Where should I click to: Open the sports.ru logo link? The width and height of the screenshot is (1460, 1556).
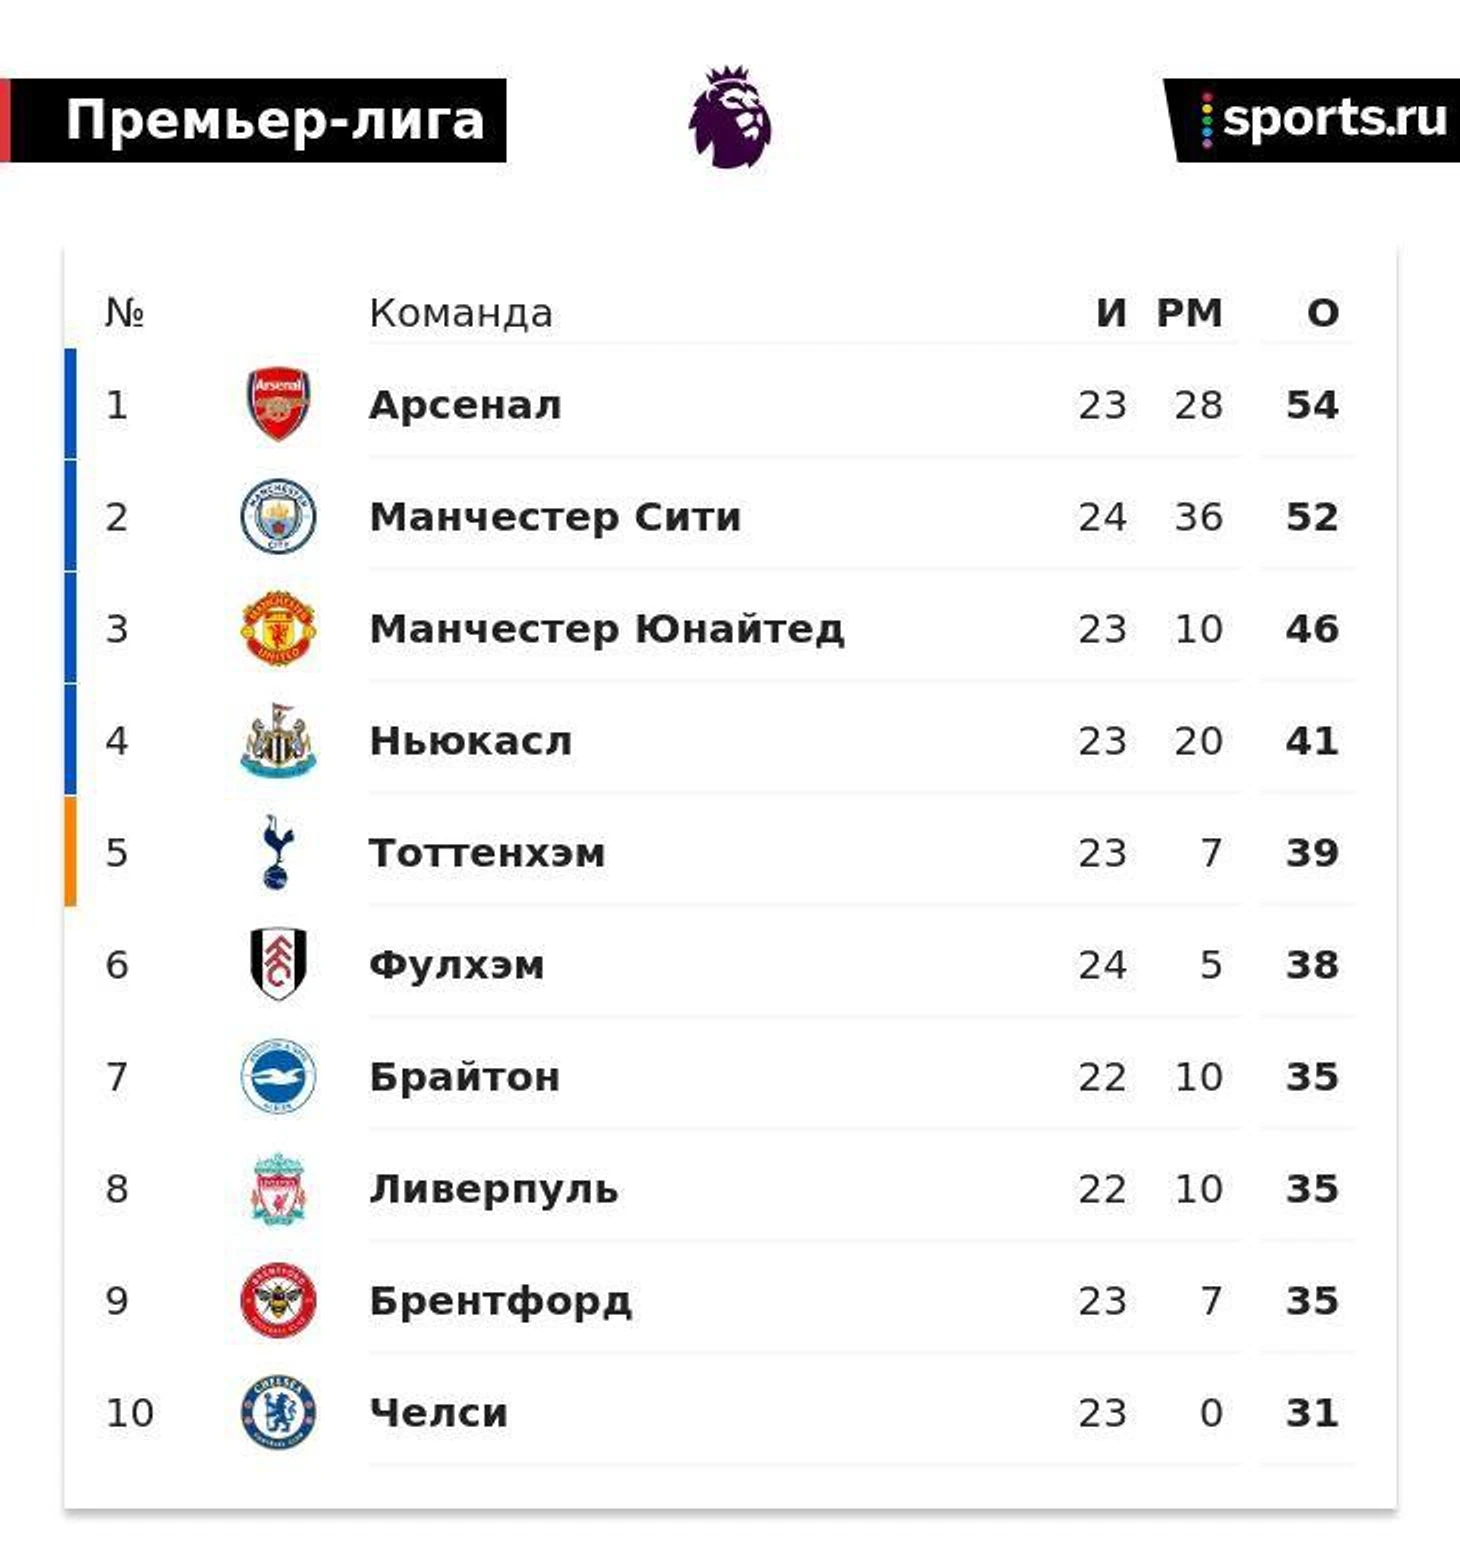pyautogui.click(x=1312, y=120)
